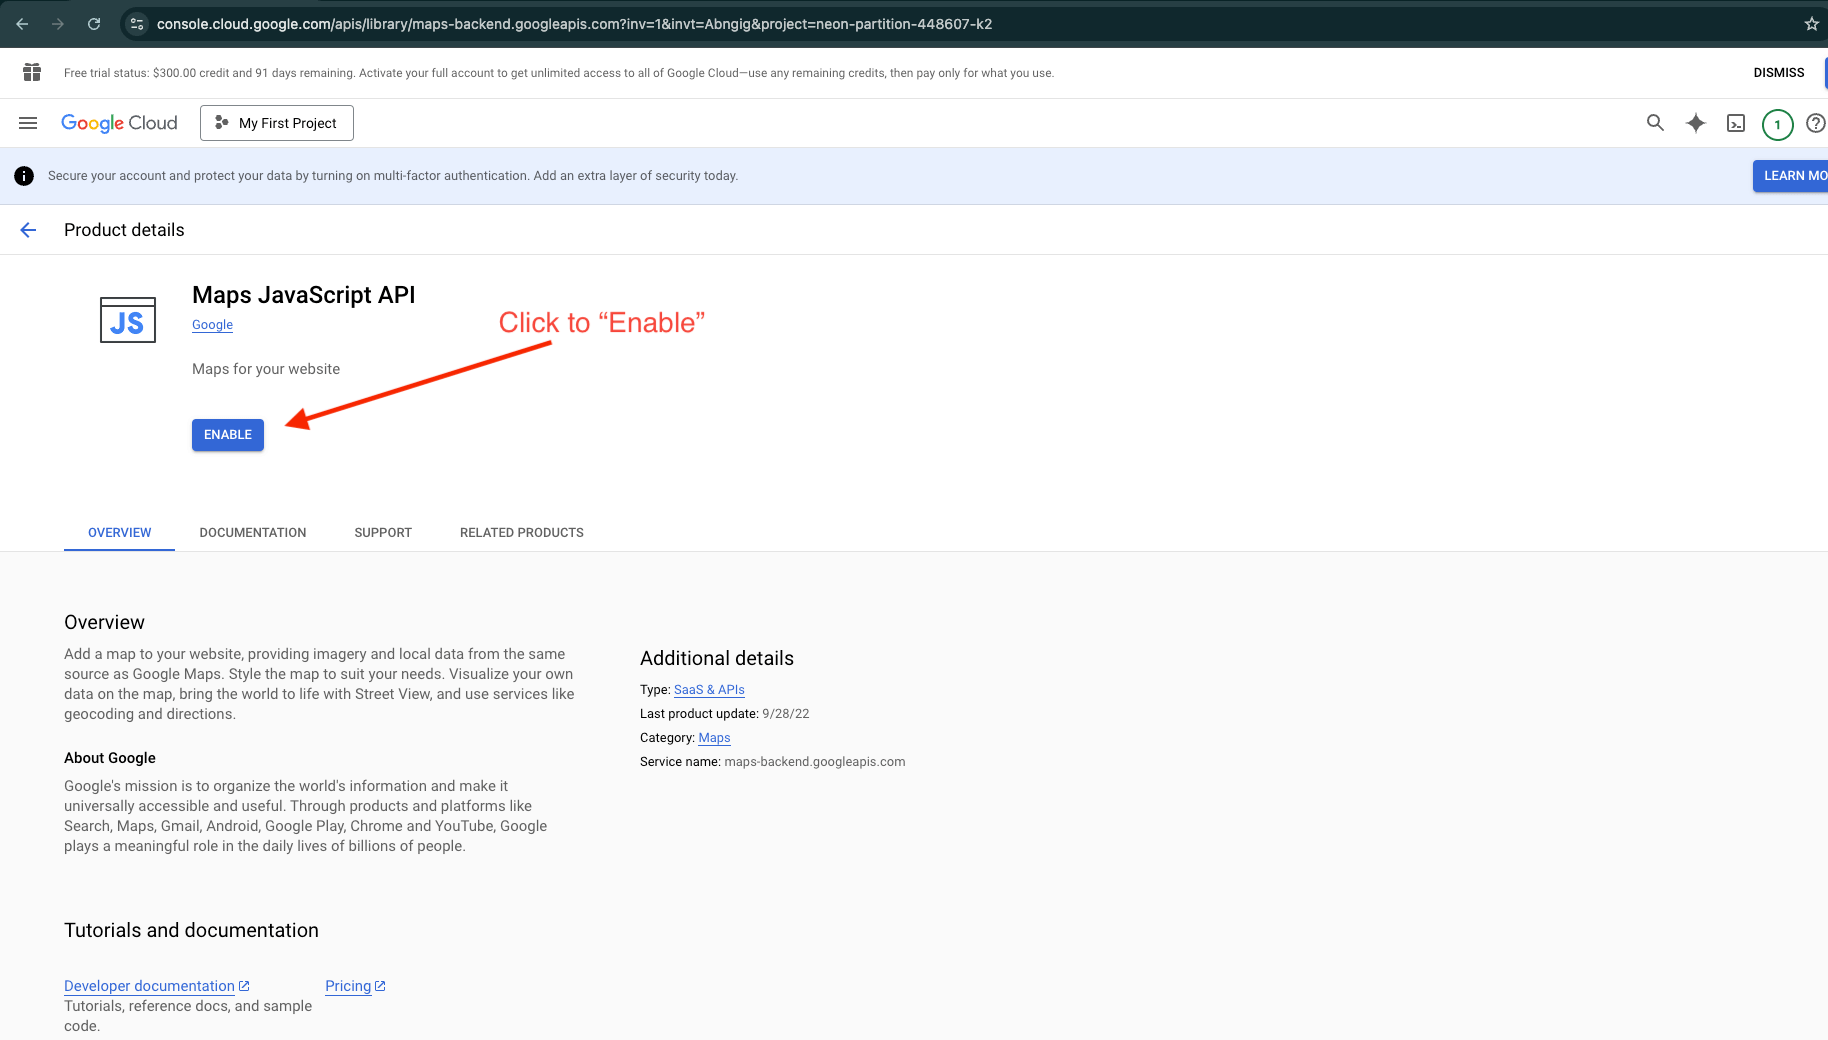Open notifications badge showing 1
1828x1040 pixels.
point(1777,124)
